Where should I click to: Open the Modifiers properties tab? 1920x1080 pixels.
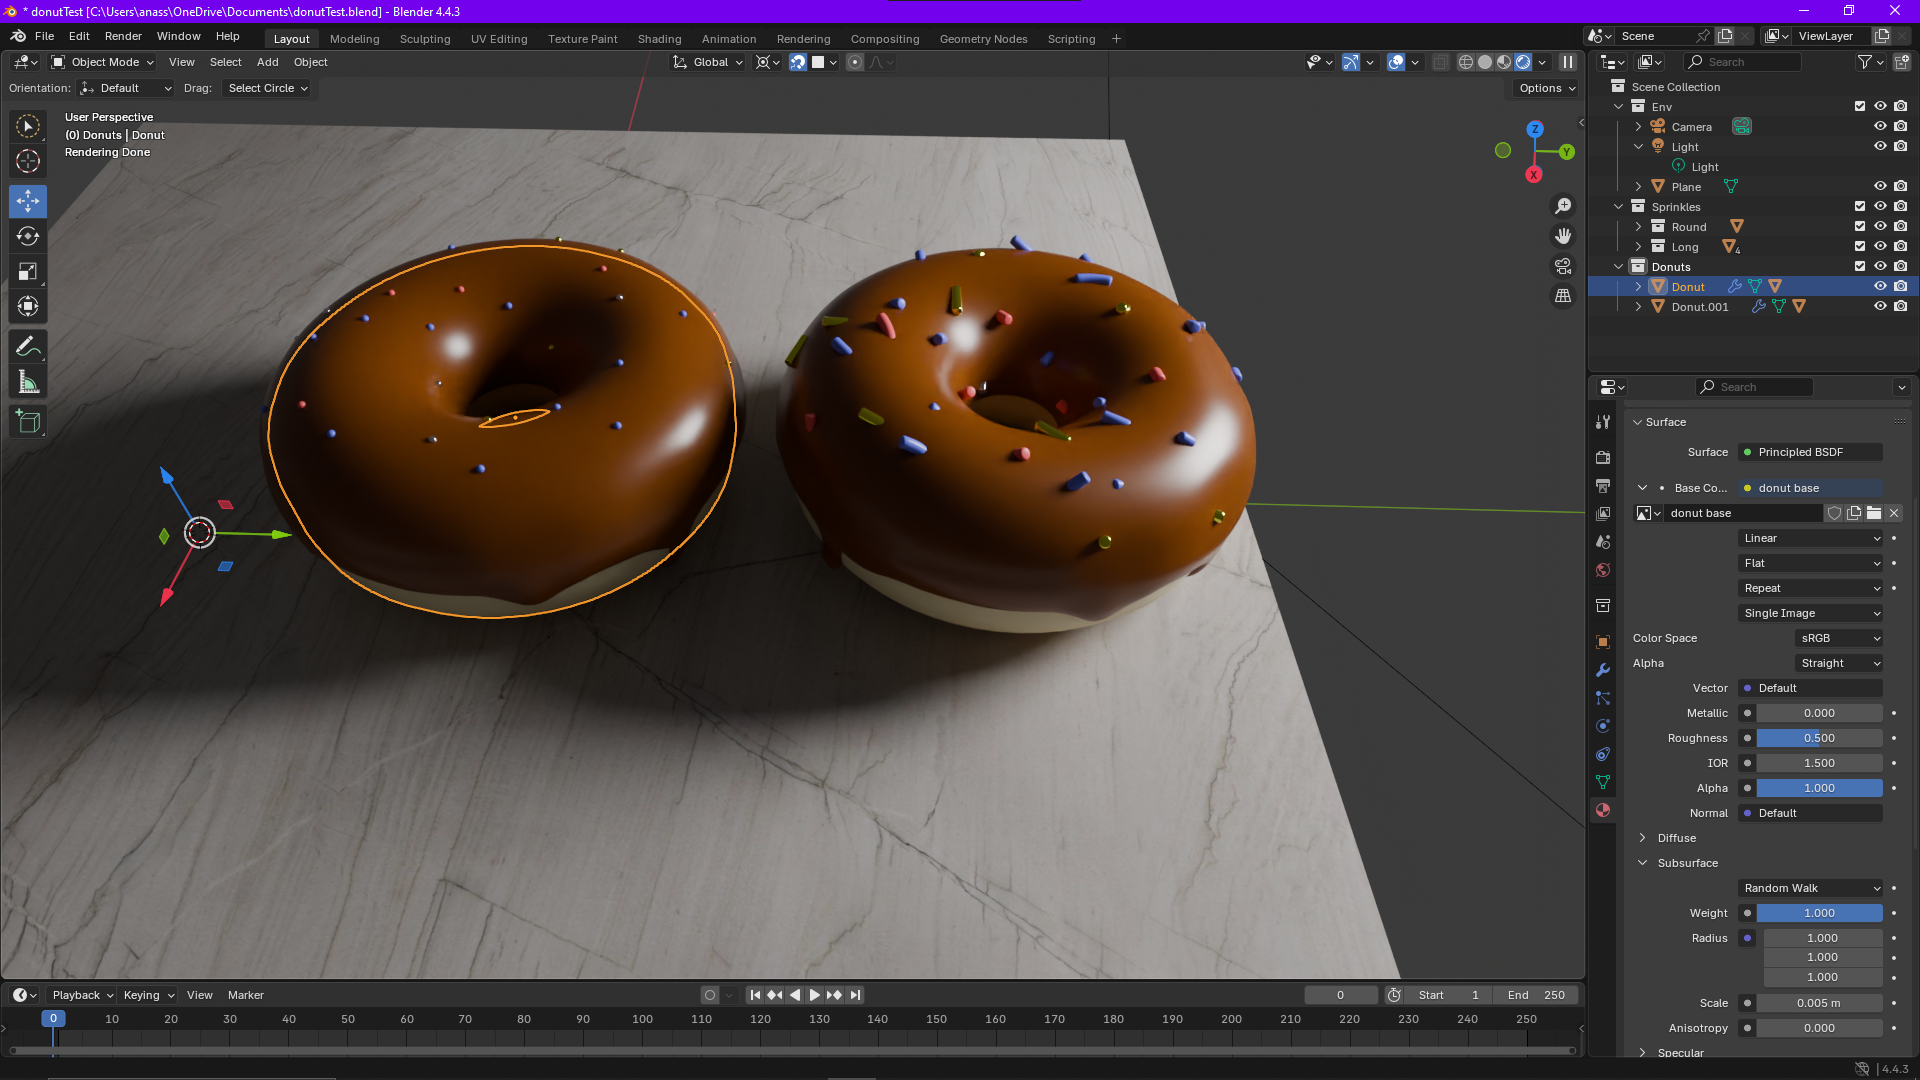point(1603,670)
